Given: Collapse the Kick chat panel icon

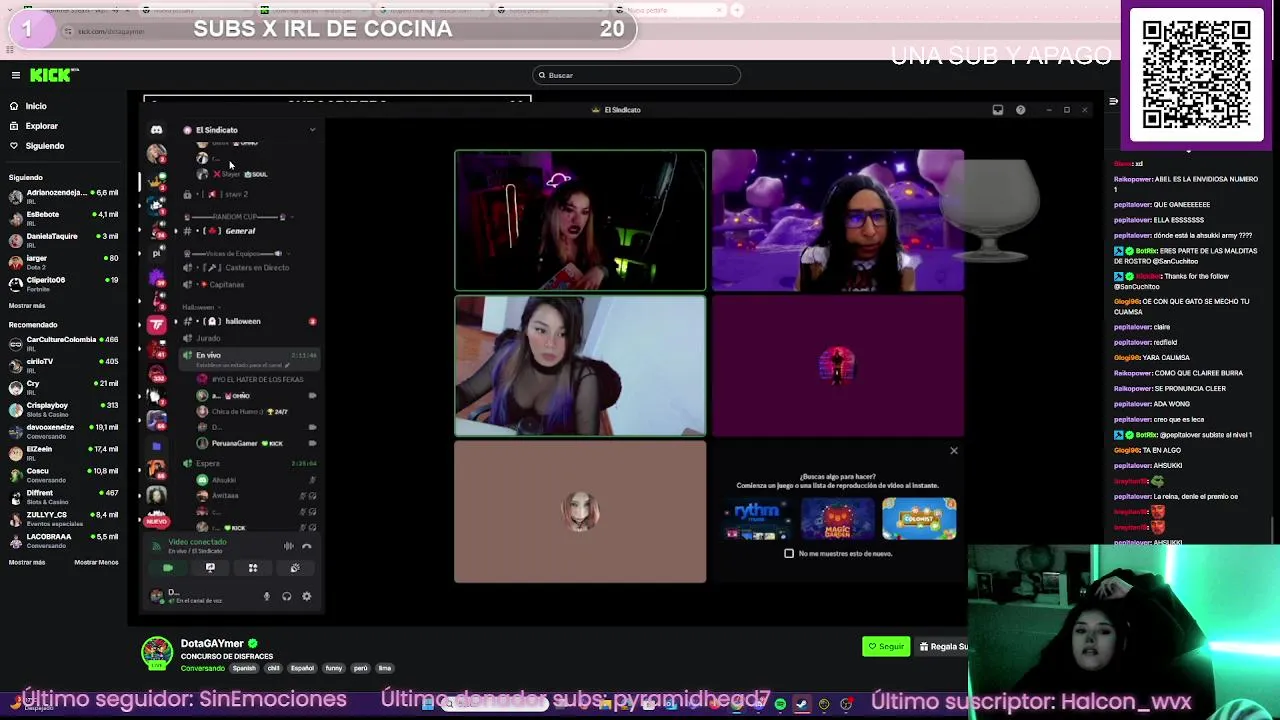Looking at the screenshot, I should 1113,101.
